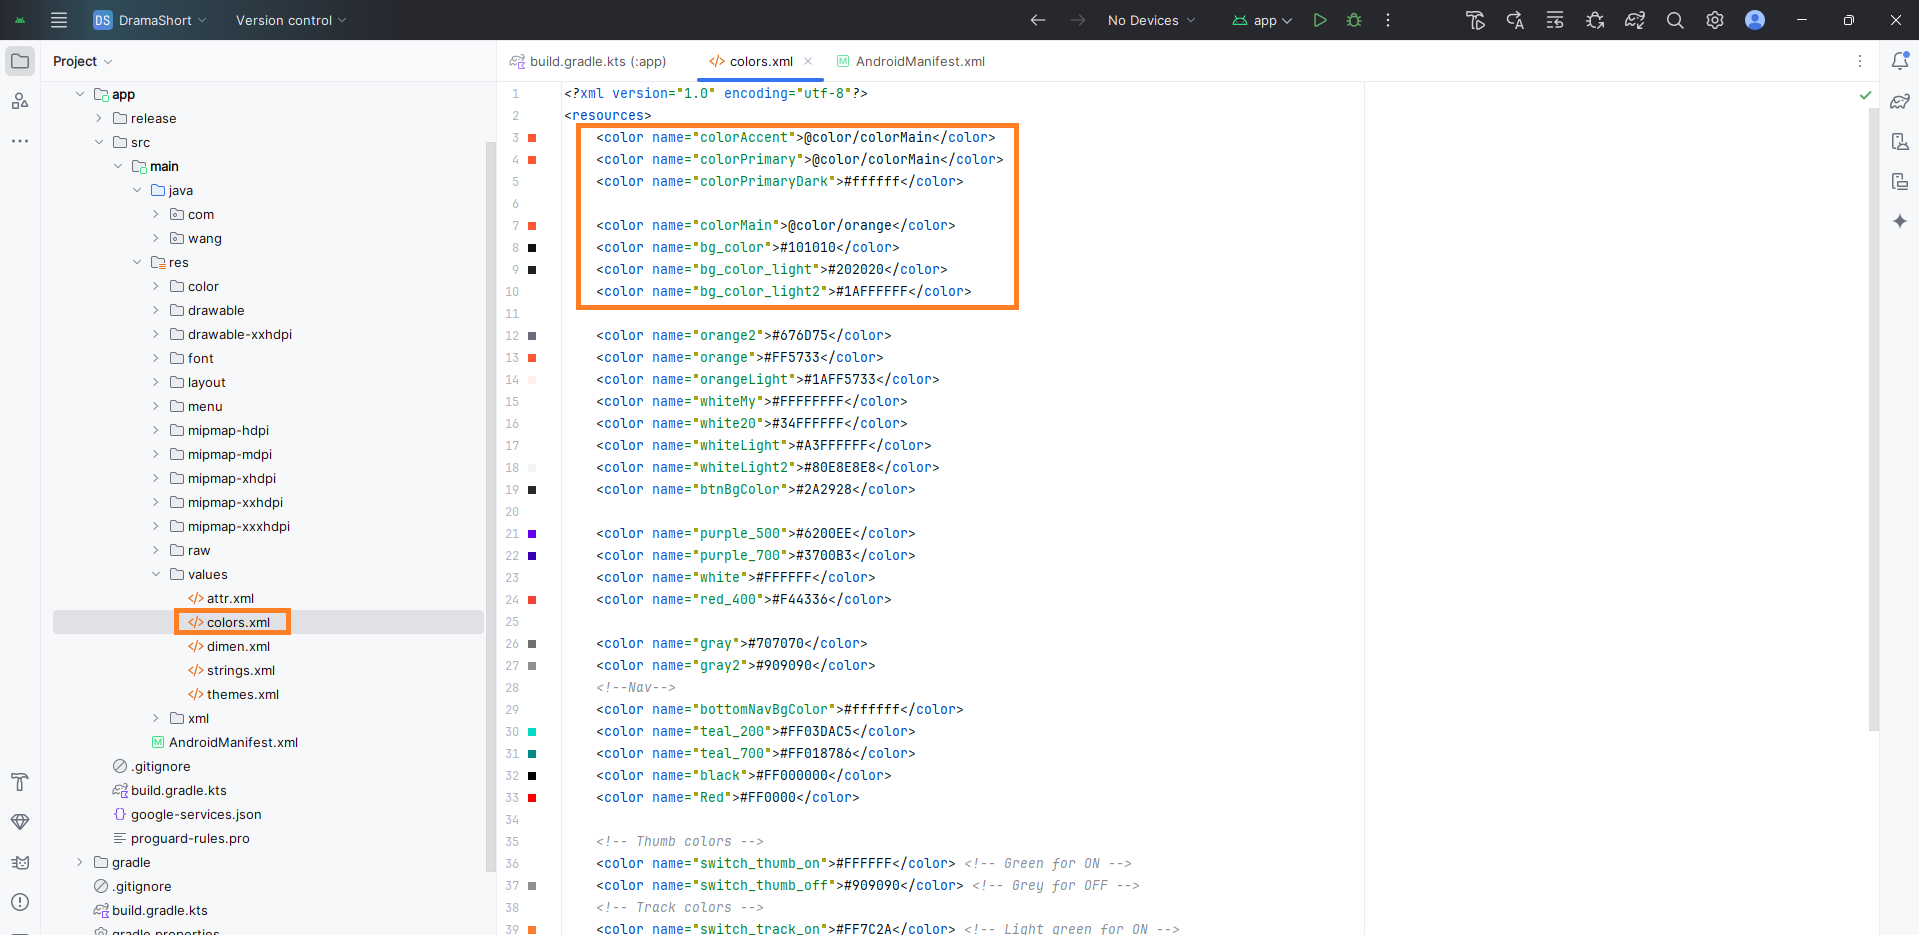Click the editor vertical scrollbar
The height and width of the screenshot is (935, 1919).
pyautogui.click(x=1873, y=420)
